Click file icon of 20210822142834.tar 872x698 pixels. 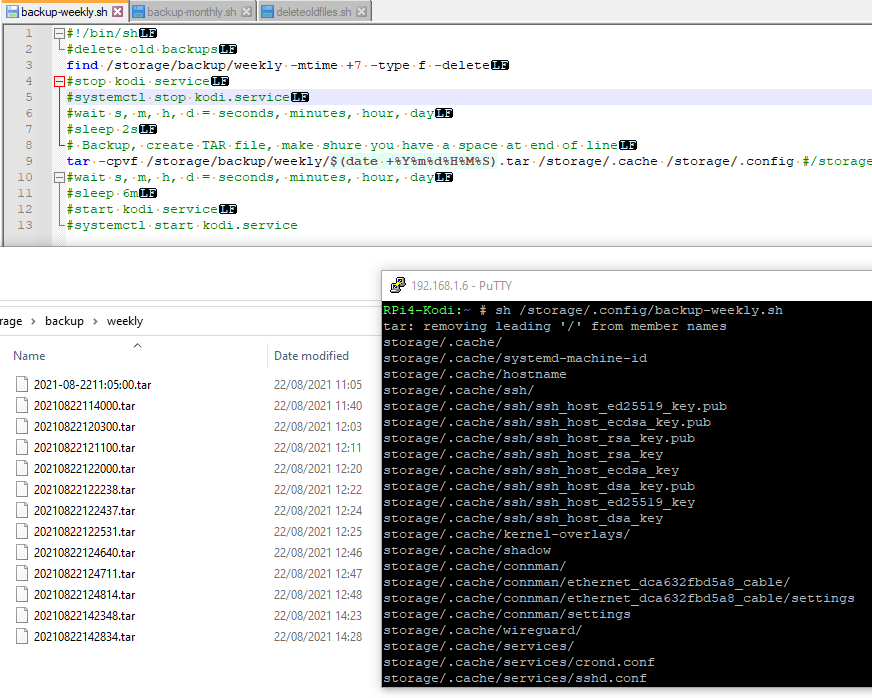[22, 636]
